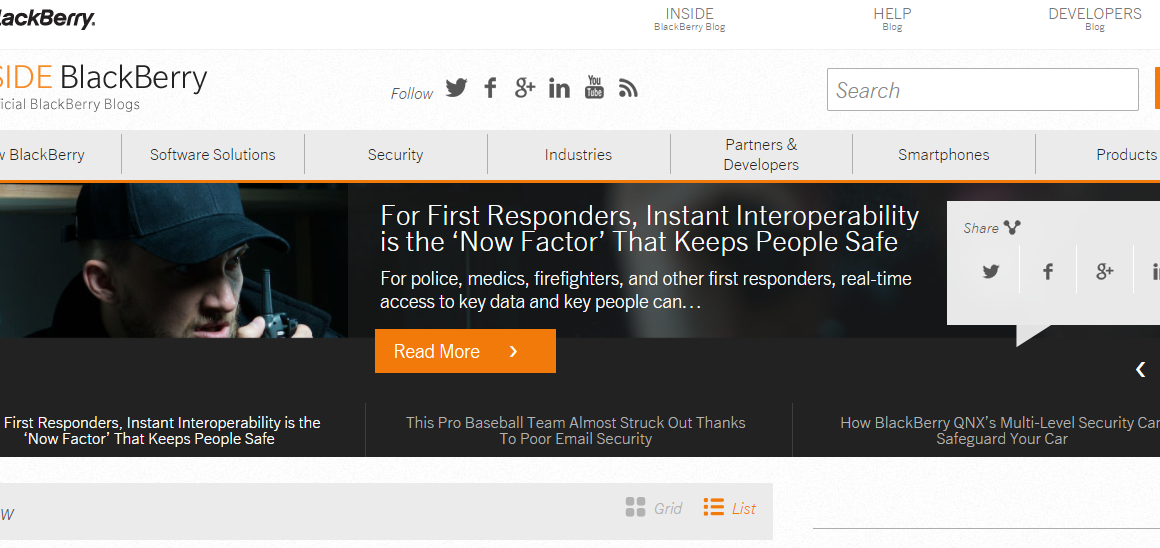Open the Smartphones menu
The height and width of the screenshot is (548, 1160).
point(944,155)
